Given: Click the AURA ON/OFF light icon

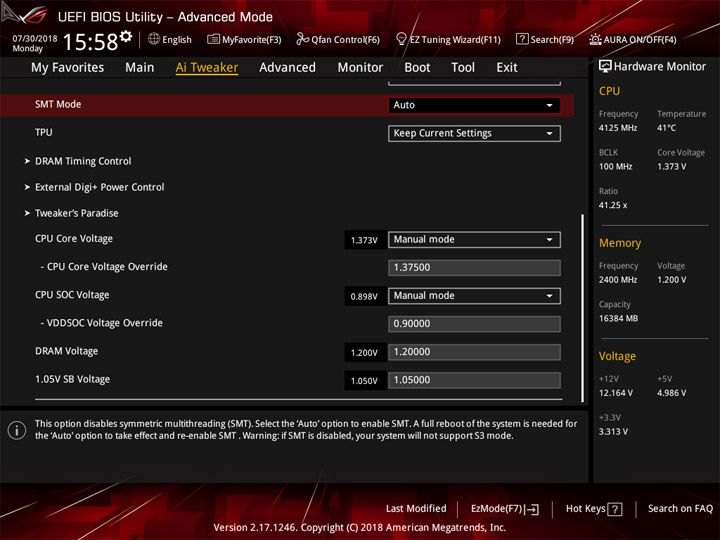Looking at the screenshot, I should click(595, 39).
